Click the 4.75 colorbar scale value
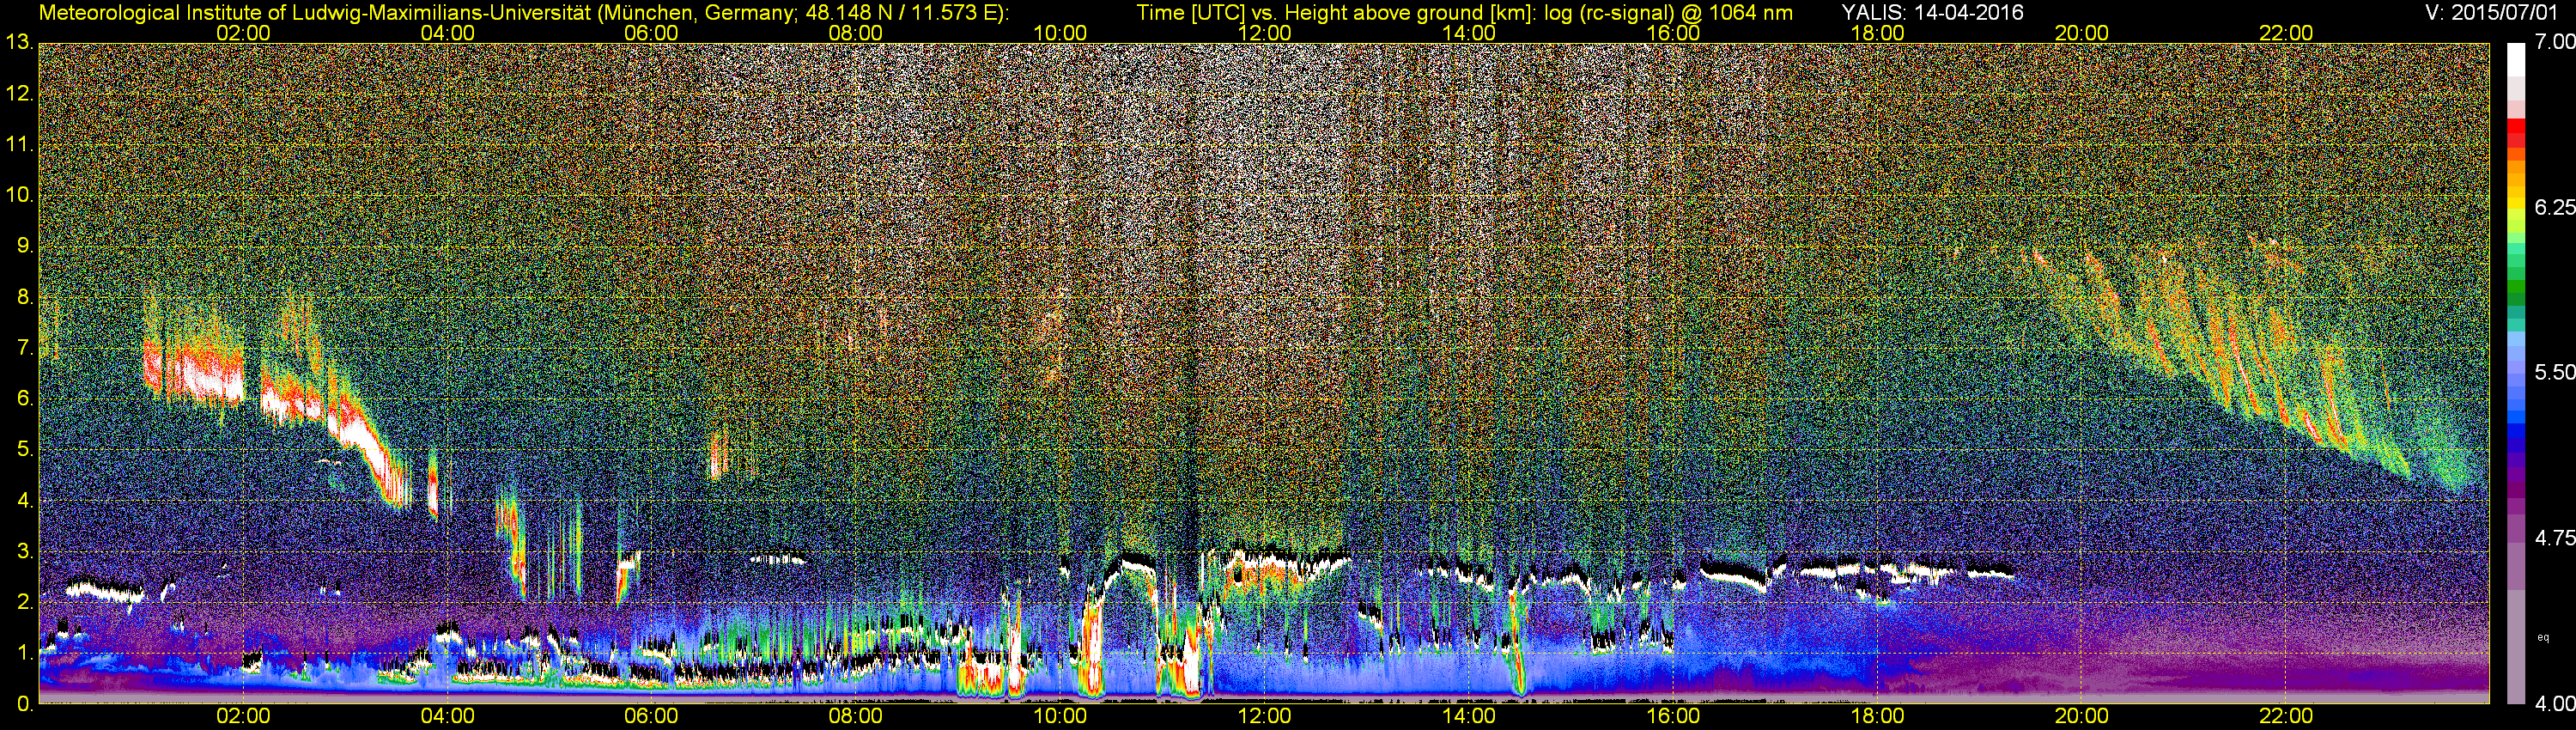The image size is (2576, 730). click(x=2555, y=538)
